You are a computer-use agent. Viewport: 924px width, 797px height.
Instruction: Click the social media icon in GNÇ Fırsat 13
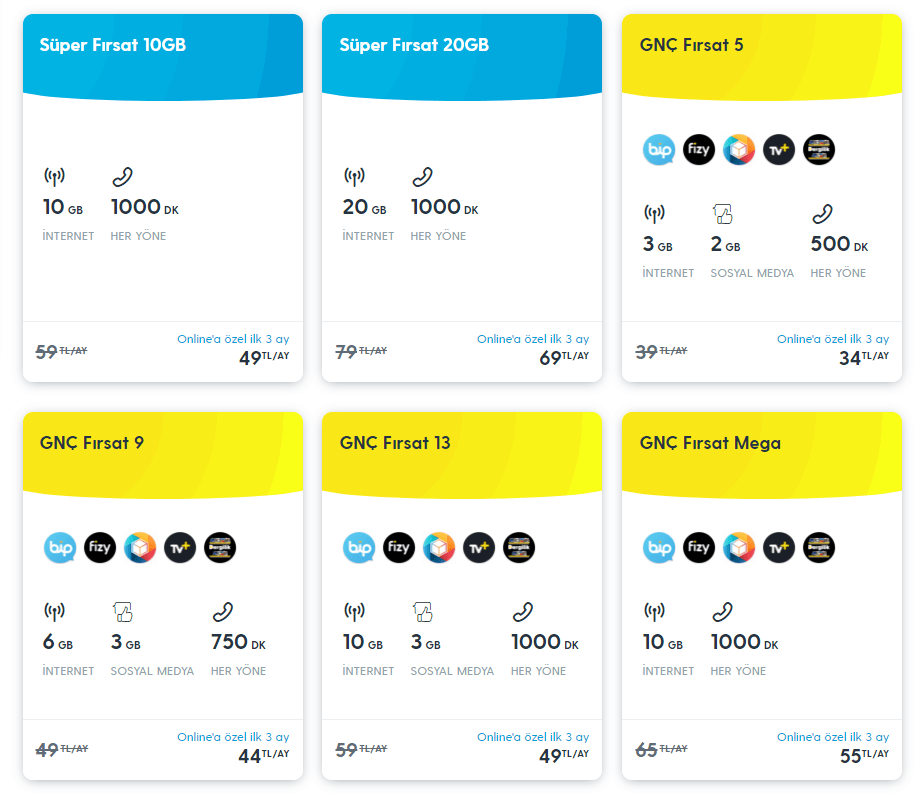pos(422,611)
